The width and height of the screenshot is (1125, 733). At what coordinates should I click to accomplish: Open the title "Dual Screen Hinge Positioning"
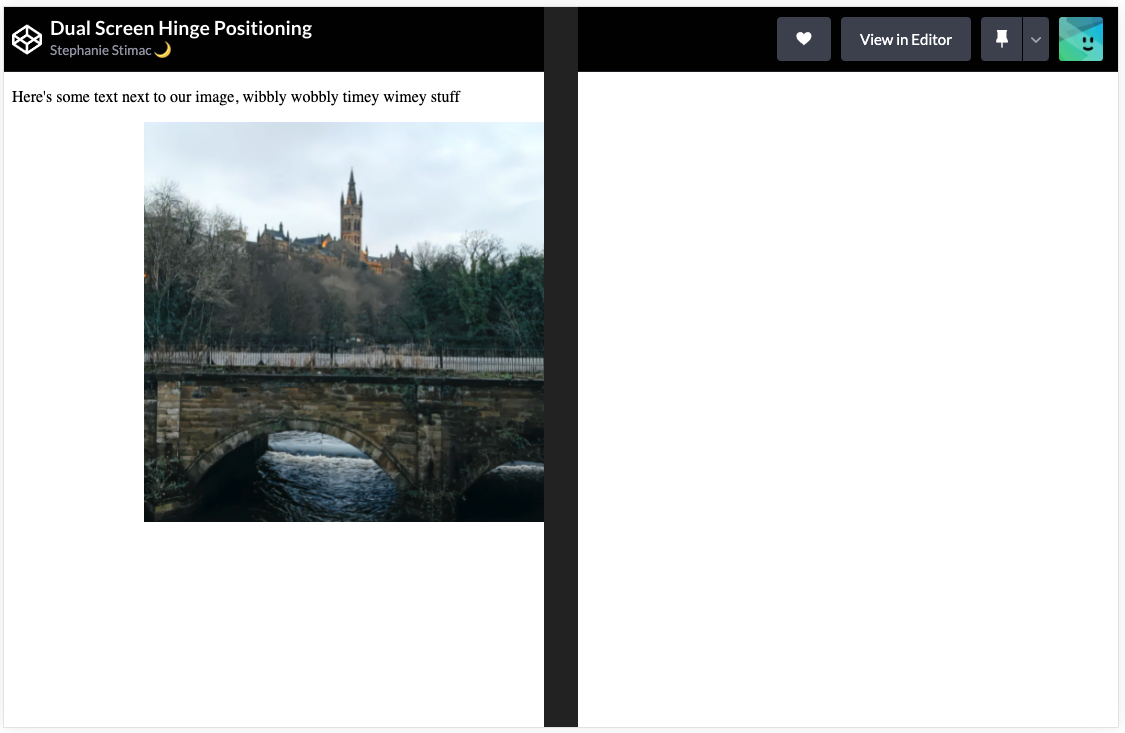(x=181, y=27)
